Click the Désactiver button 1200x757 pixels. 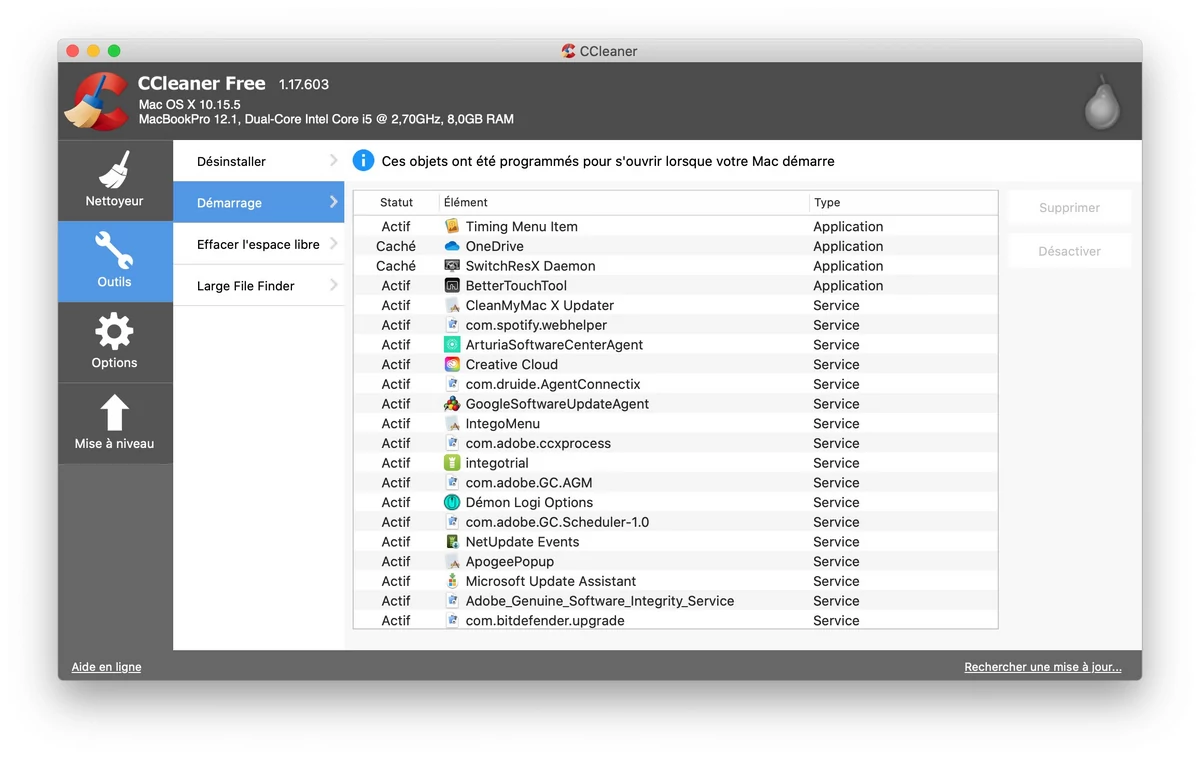[1069, 251]
